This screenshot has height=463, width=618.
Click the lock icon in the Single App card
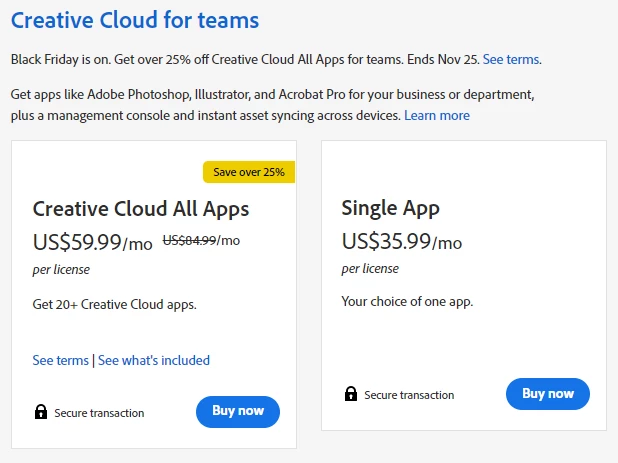[x=351, y=394]
